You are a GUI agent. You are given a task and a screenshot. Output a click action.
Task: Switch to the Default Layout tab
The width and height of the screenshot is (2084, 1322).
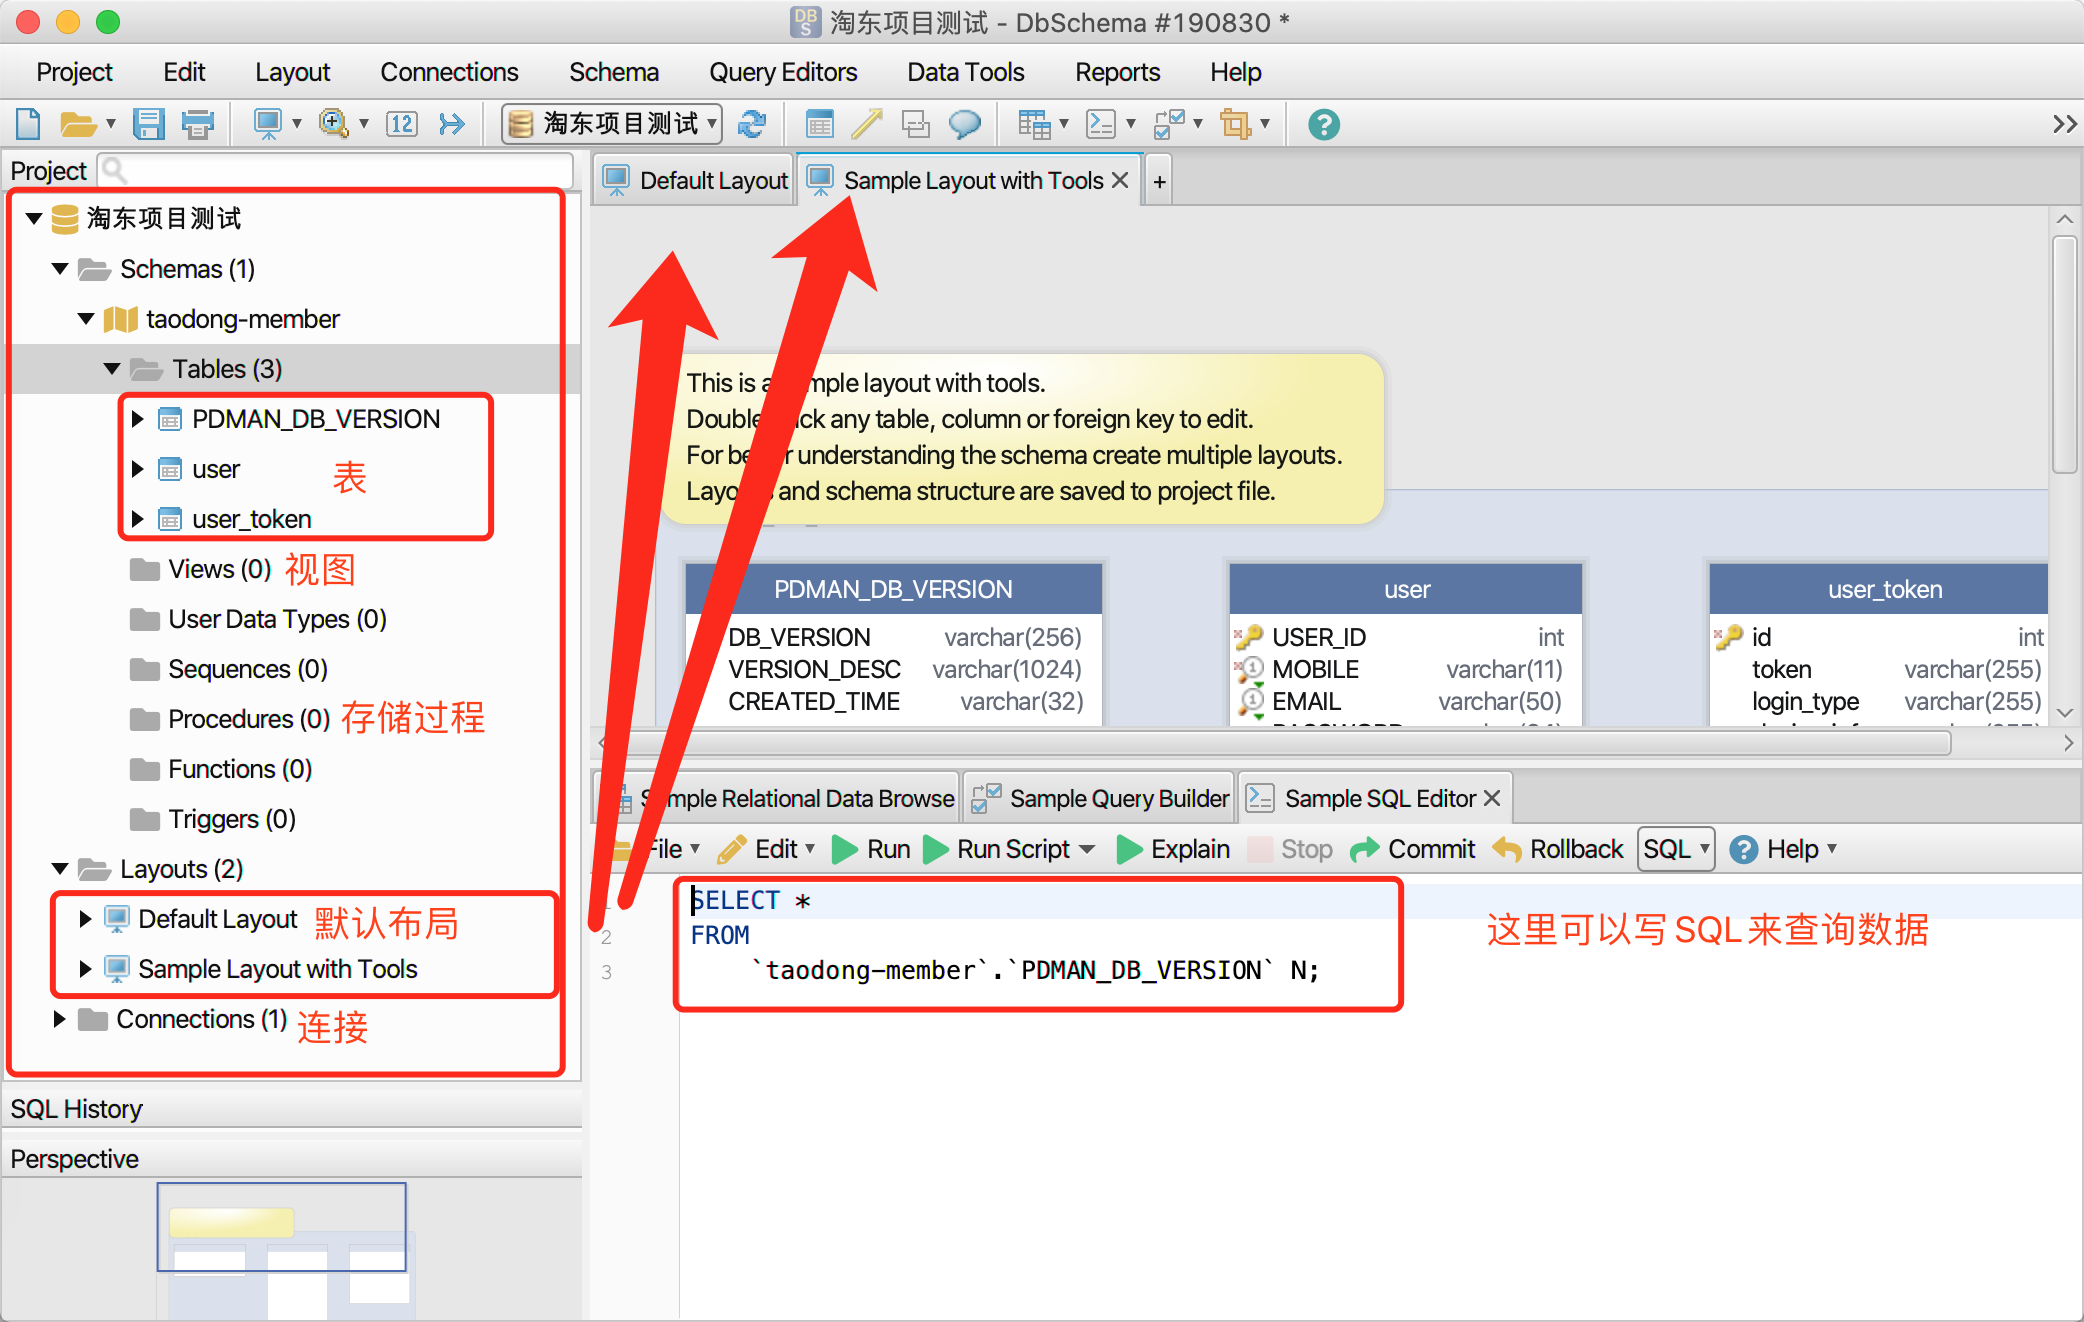click(x=696, y=181)
